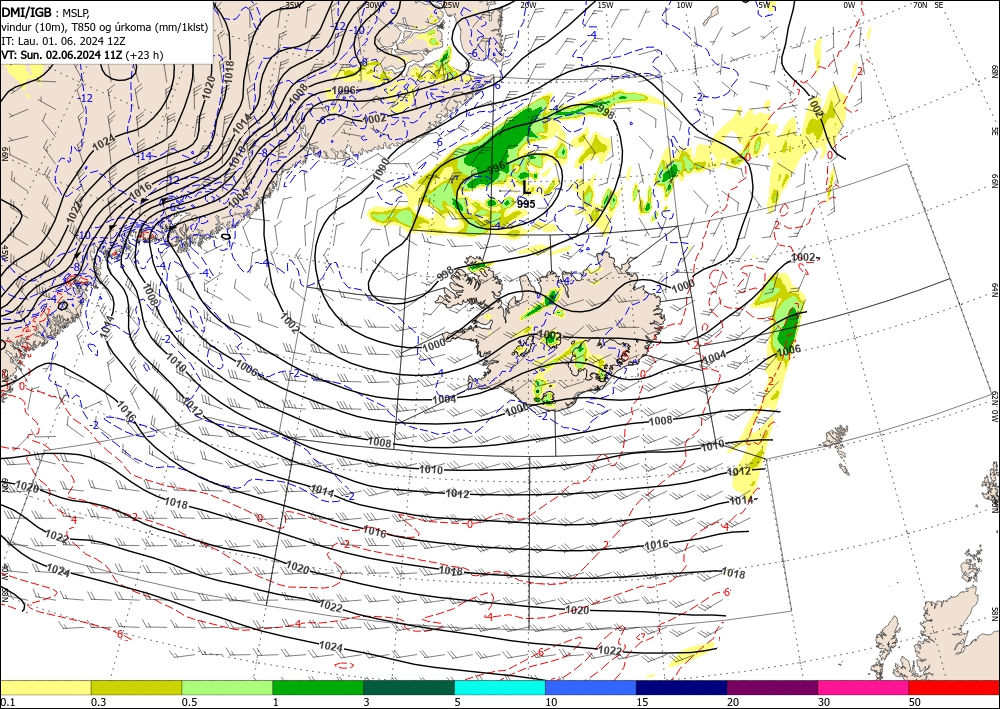Choose the navy 15–20 legend swatch

(x=681, y=687)
